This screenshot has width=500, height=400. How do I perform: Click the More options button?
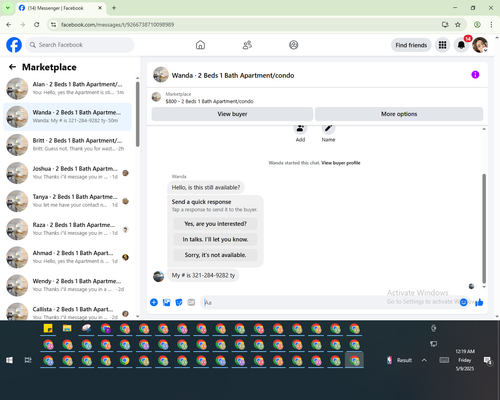click(399, 114)
